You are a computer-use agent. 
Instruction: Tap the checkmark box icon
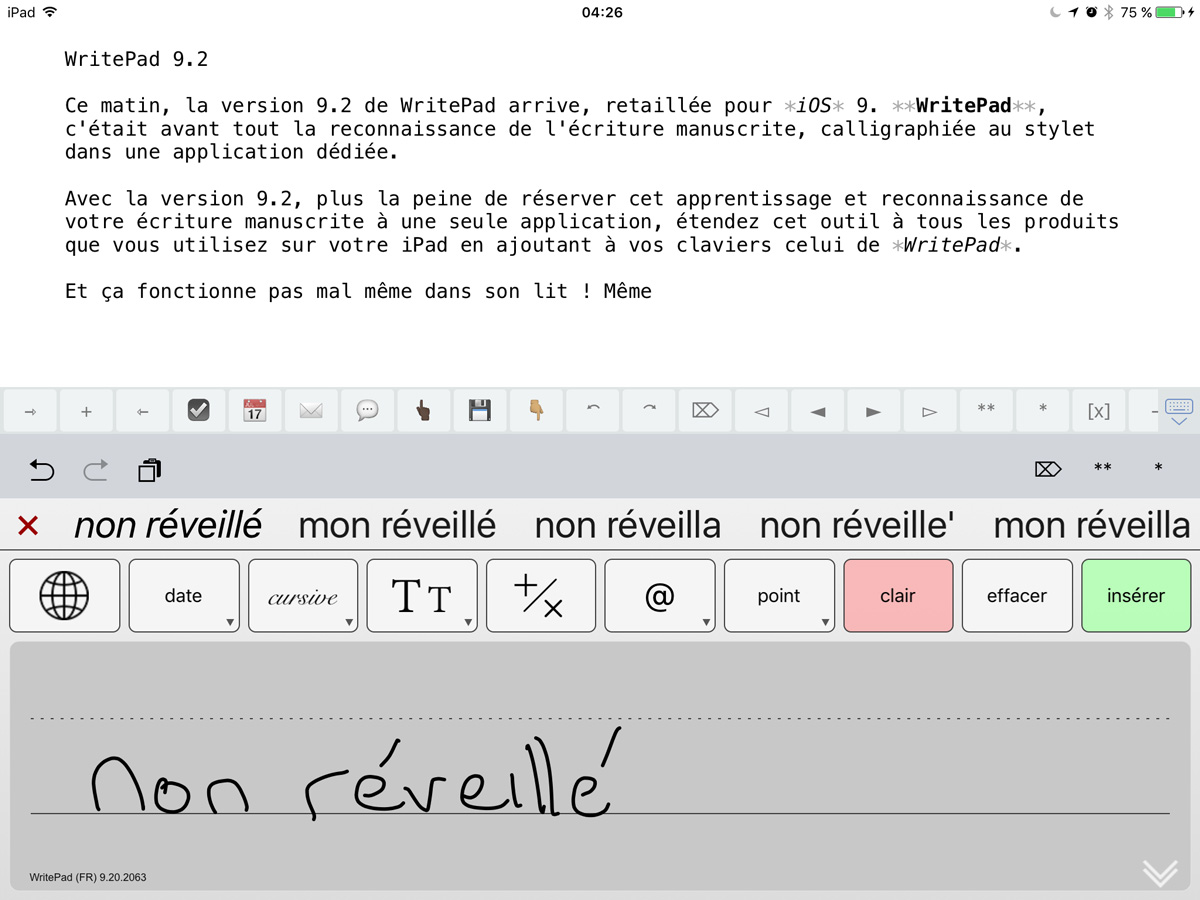point(198,411)
